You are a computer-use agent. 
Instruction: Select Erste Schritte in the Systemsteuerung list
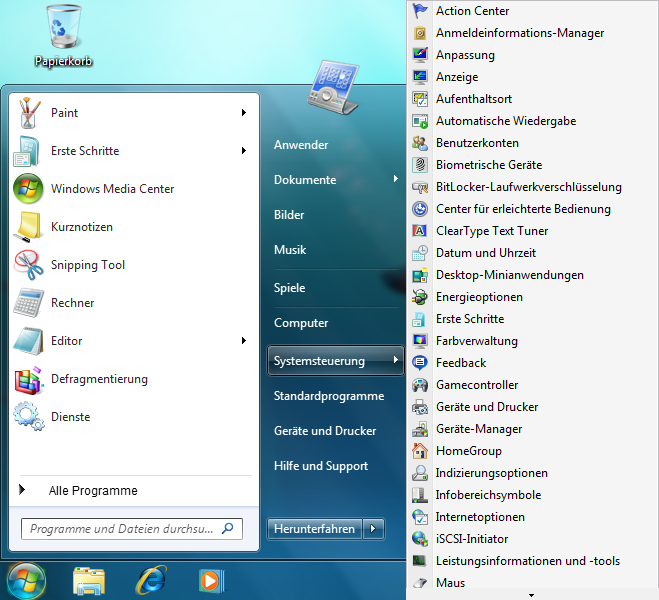[470, 319]
